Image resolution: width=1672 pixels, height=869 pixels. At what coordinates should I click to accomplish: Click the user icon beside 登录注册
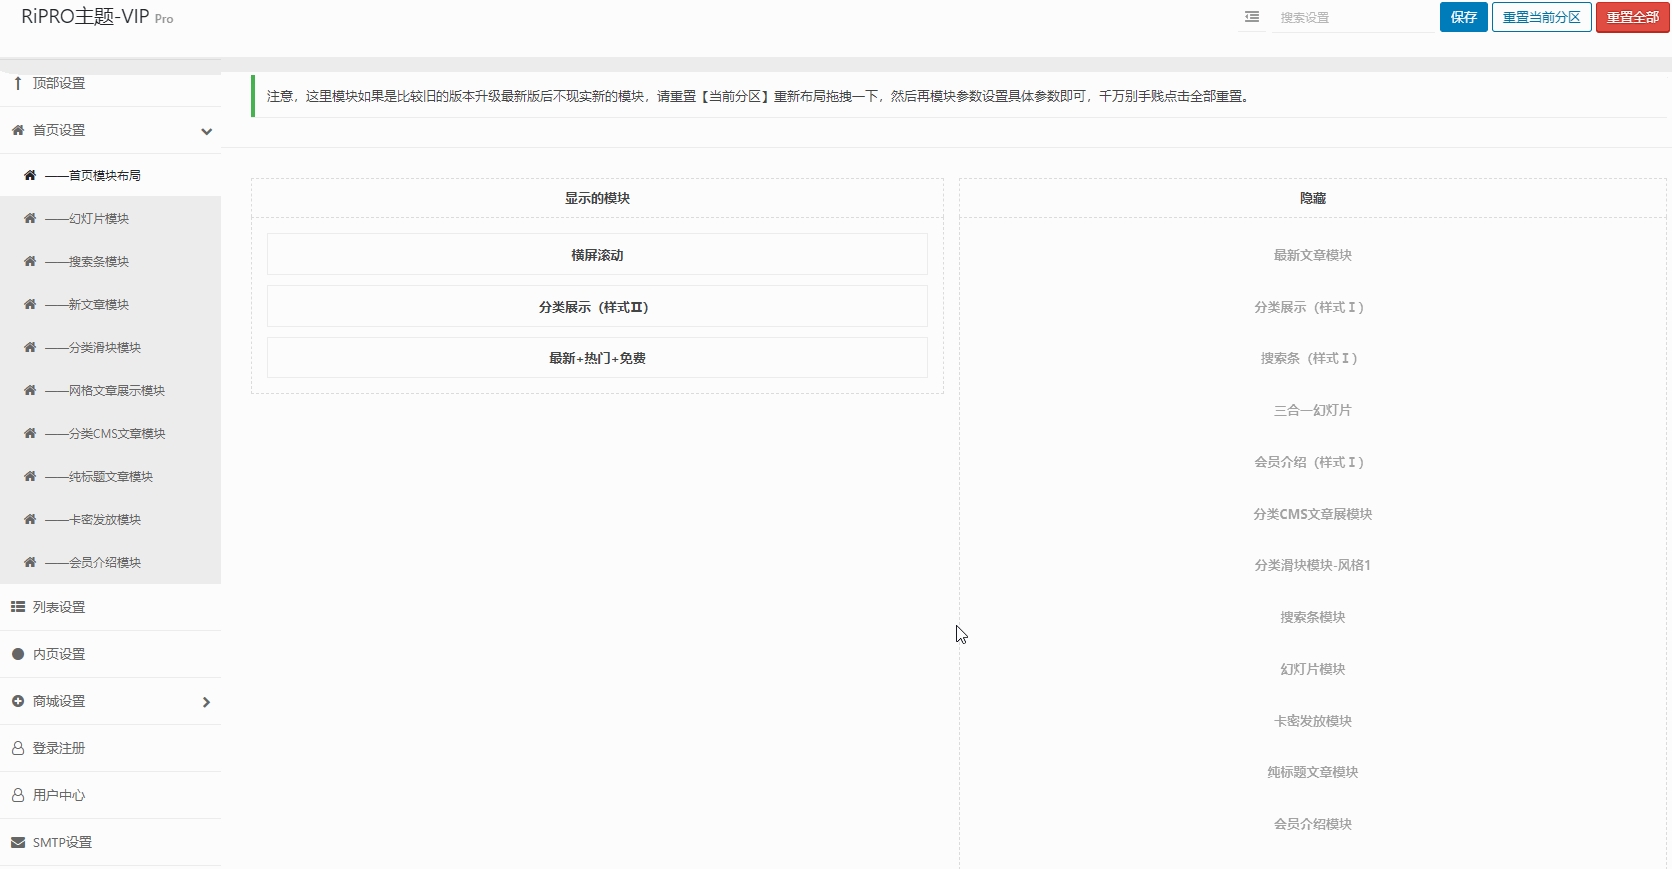(x=18, y=748)
